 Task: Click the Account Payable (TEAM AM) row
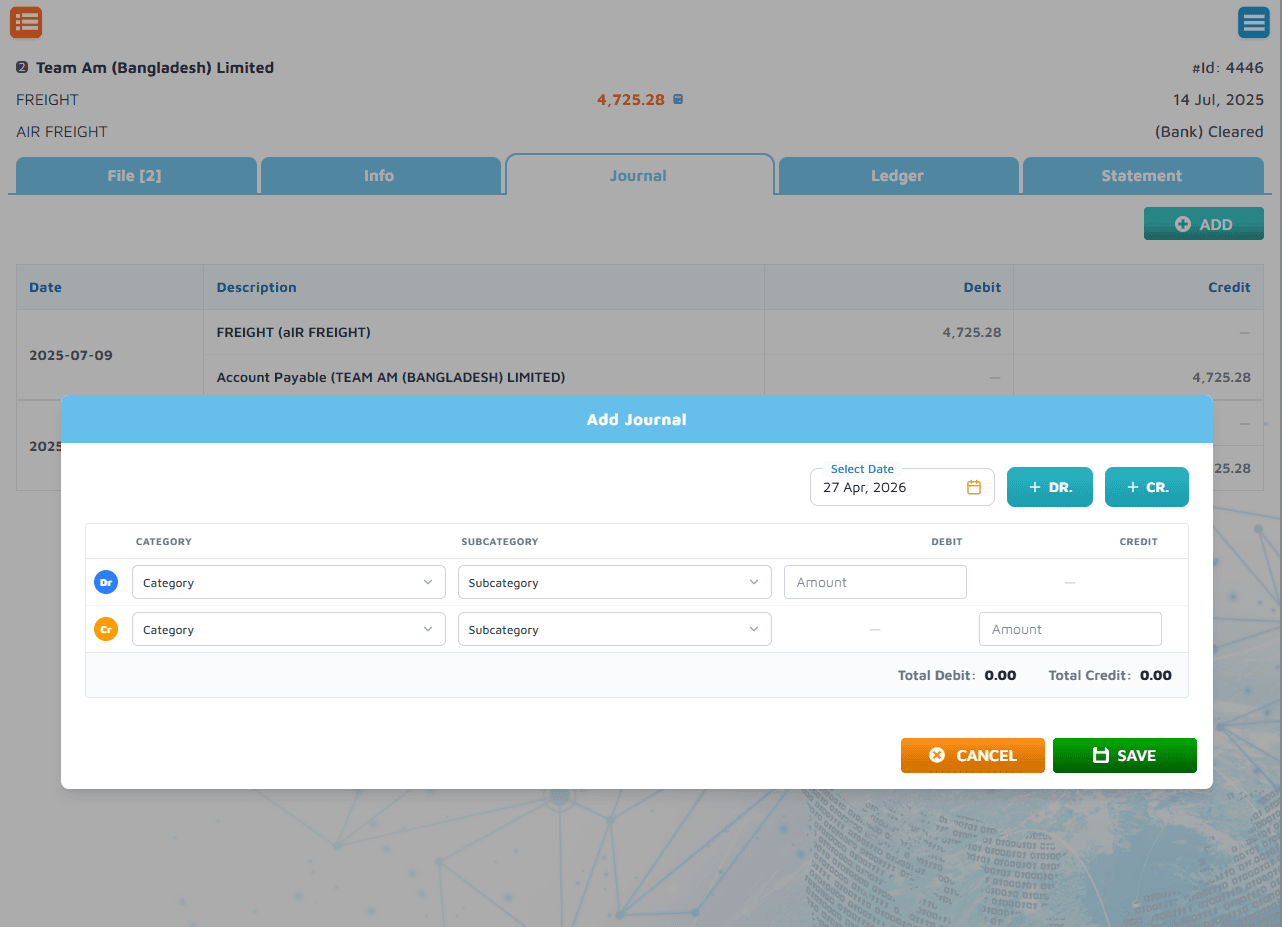(x=391, y=377)
